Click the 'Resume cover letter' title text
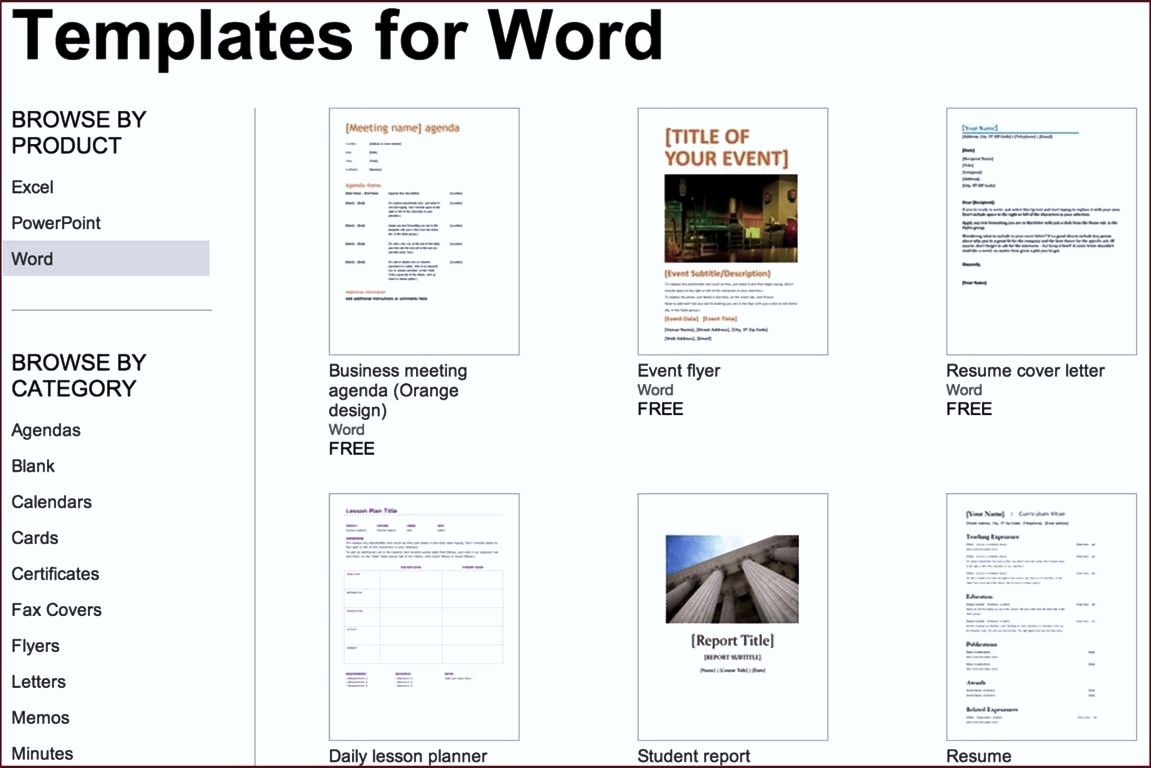The image size is (1151, 768). [x=1025, y=371]
